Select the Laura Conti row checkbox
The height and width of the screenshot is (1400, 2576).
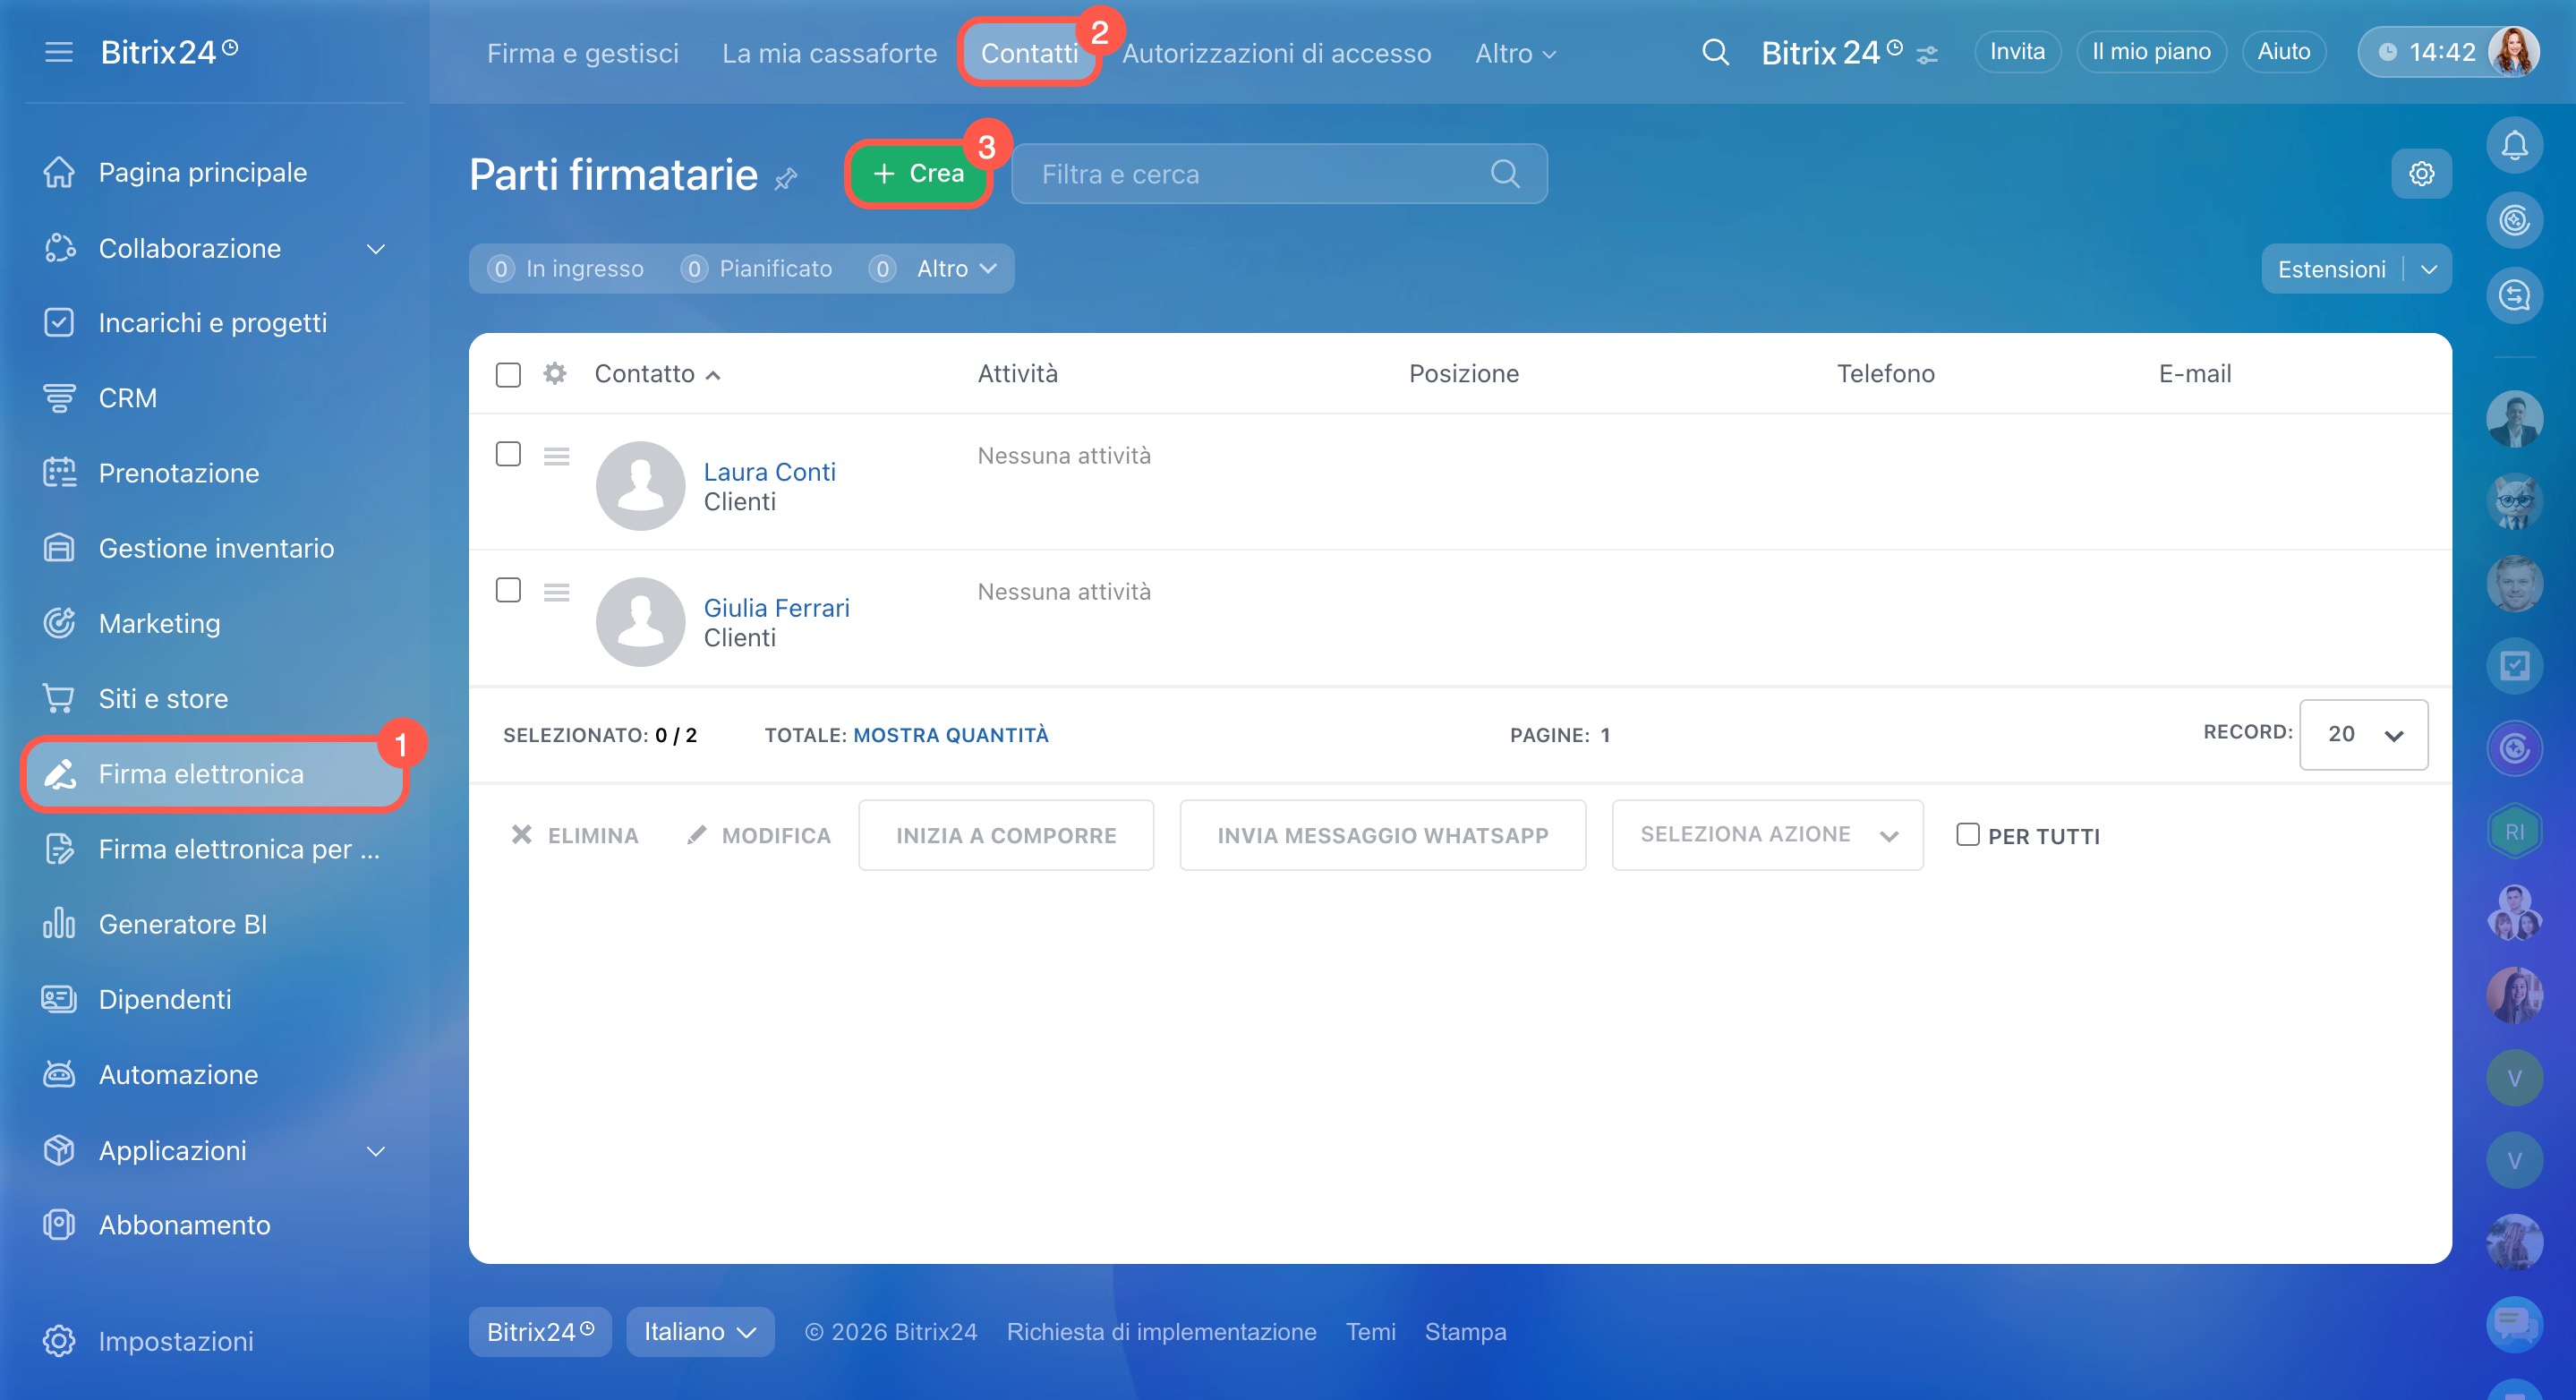(x=508, y=454)
